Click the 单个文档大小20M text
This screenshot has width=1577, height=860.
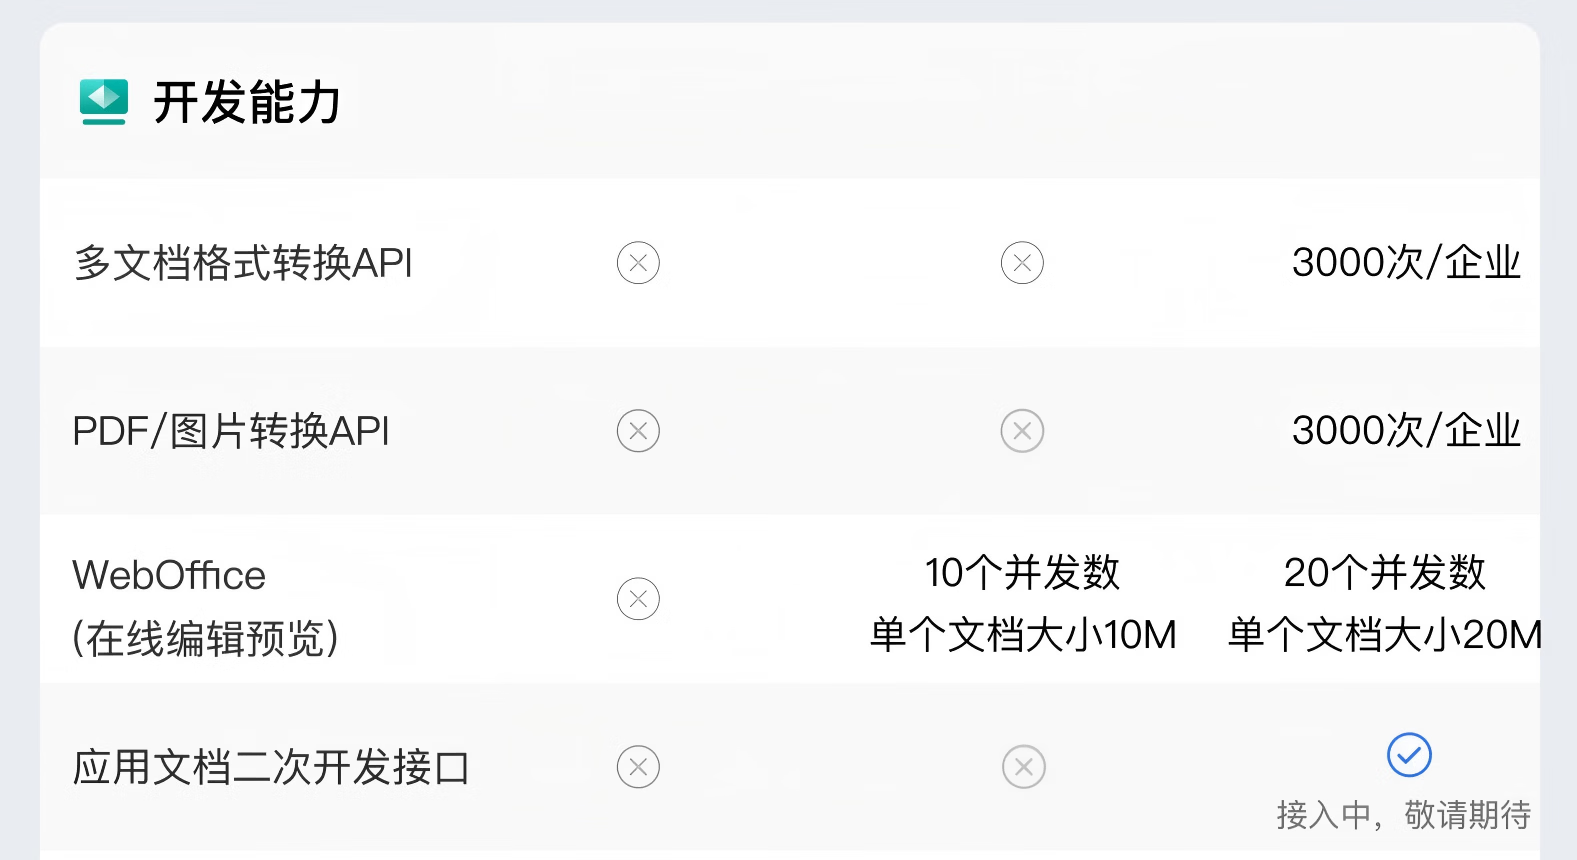coord(1385,635)
